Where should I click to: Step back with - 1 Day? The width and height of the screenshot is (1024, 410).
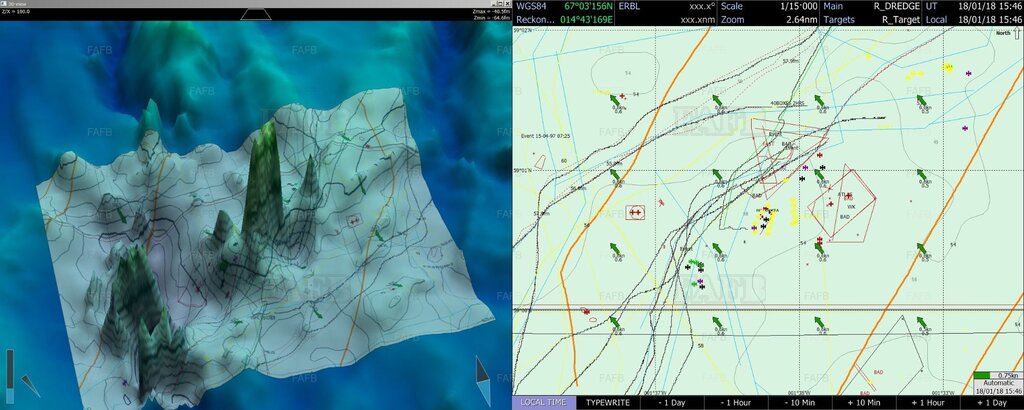click(672, 402)
